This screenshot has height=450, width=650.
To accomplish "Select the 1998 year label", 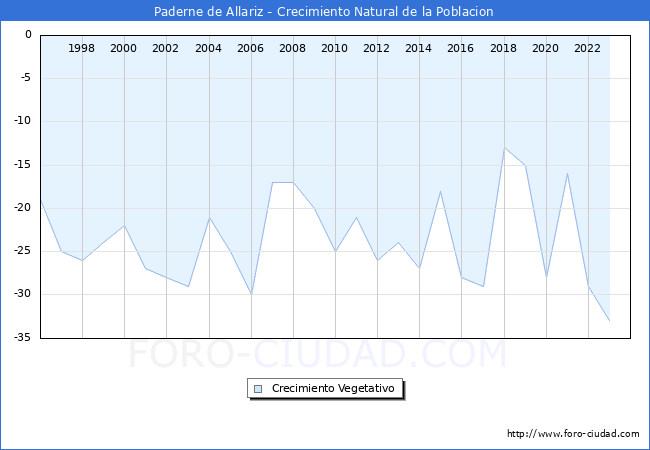I will coord(81,48).
